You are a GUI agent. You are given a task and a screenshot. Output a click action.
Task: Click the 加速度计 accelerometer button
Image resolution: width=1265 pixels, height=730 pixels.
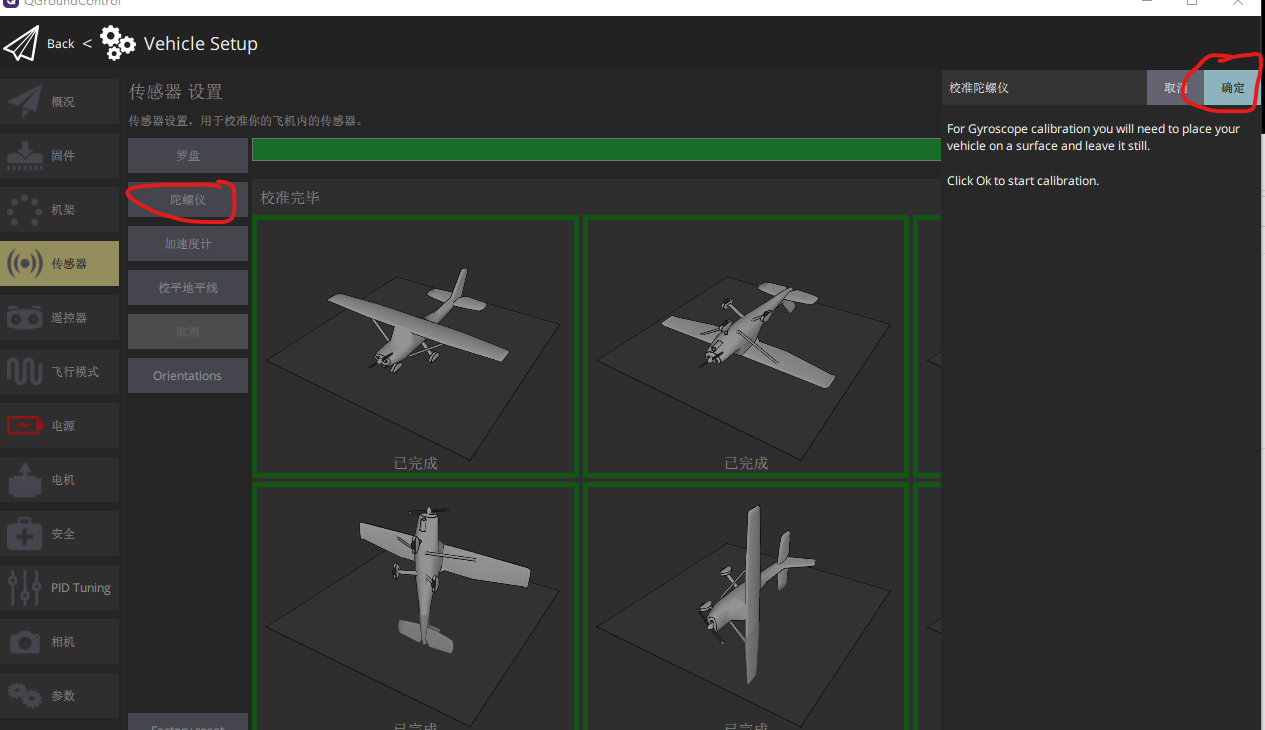tap(188, 244)
